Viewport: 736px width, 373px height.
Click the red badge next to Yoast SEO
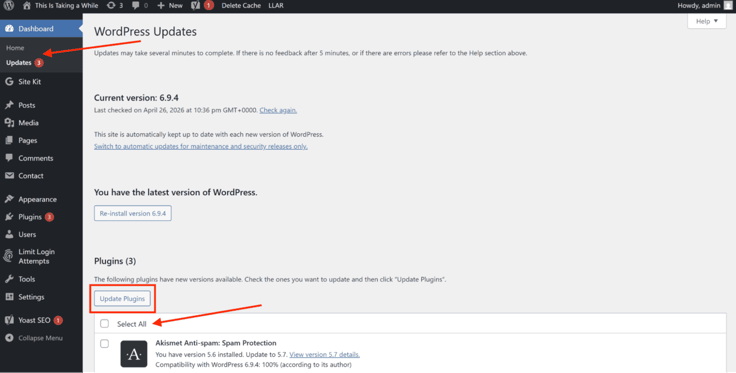tap(58, 320)
